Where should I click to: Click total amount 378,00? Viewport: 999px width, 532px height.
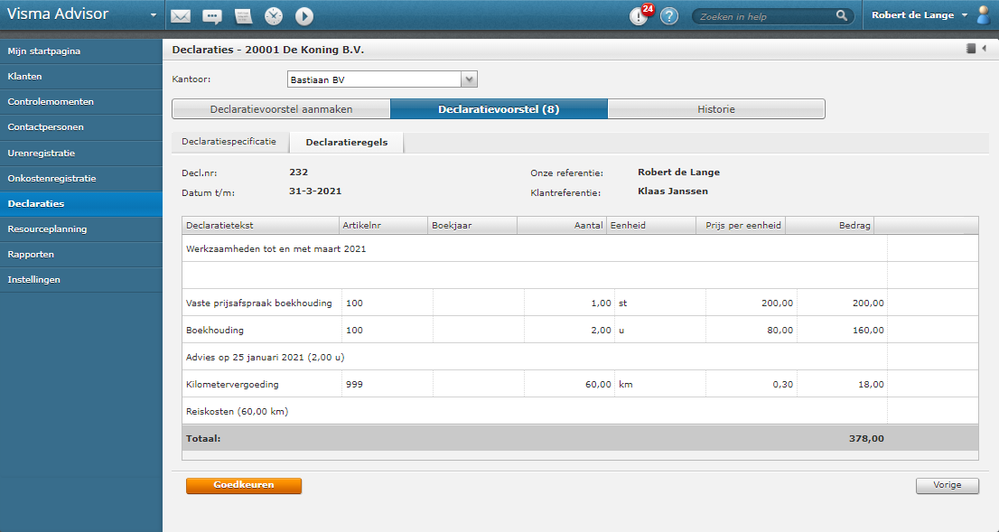(x=866, y=438)
